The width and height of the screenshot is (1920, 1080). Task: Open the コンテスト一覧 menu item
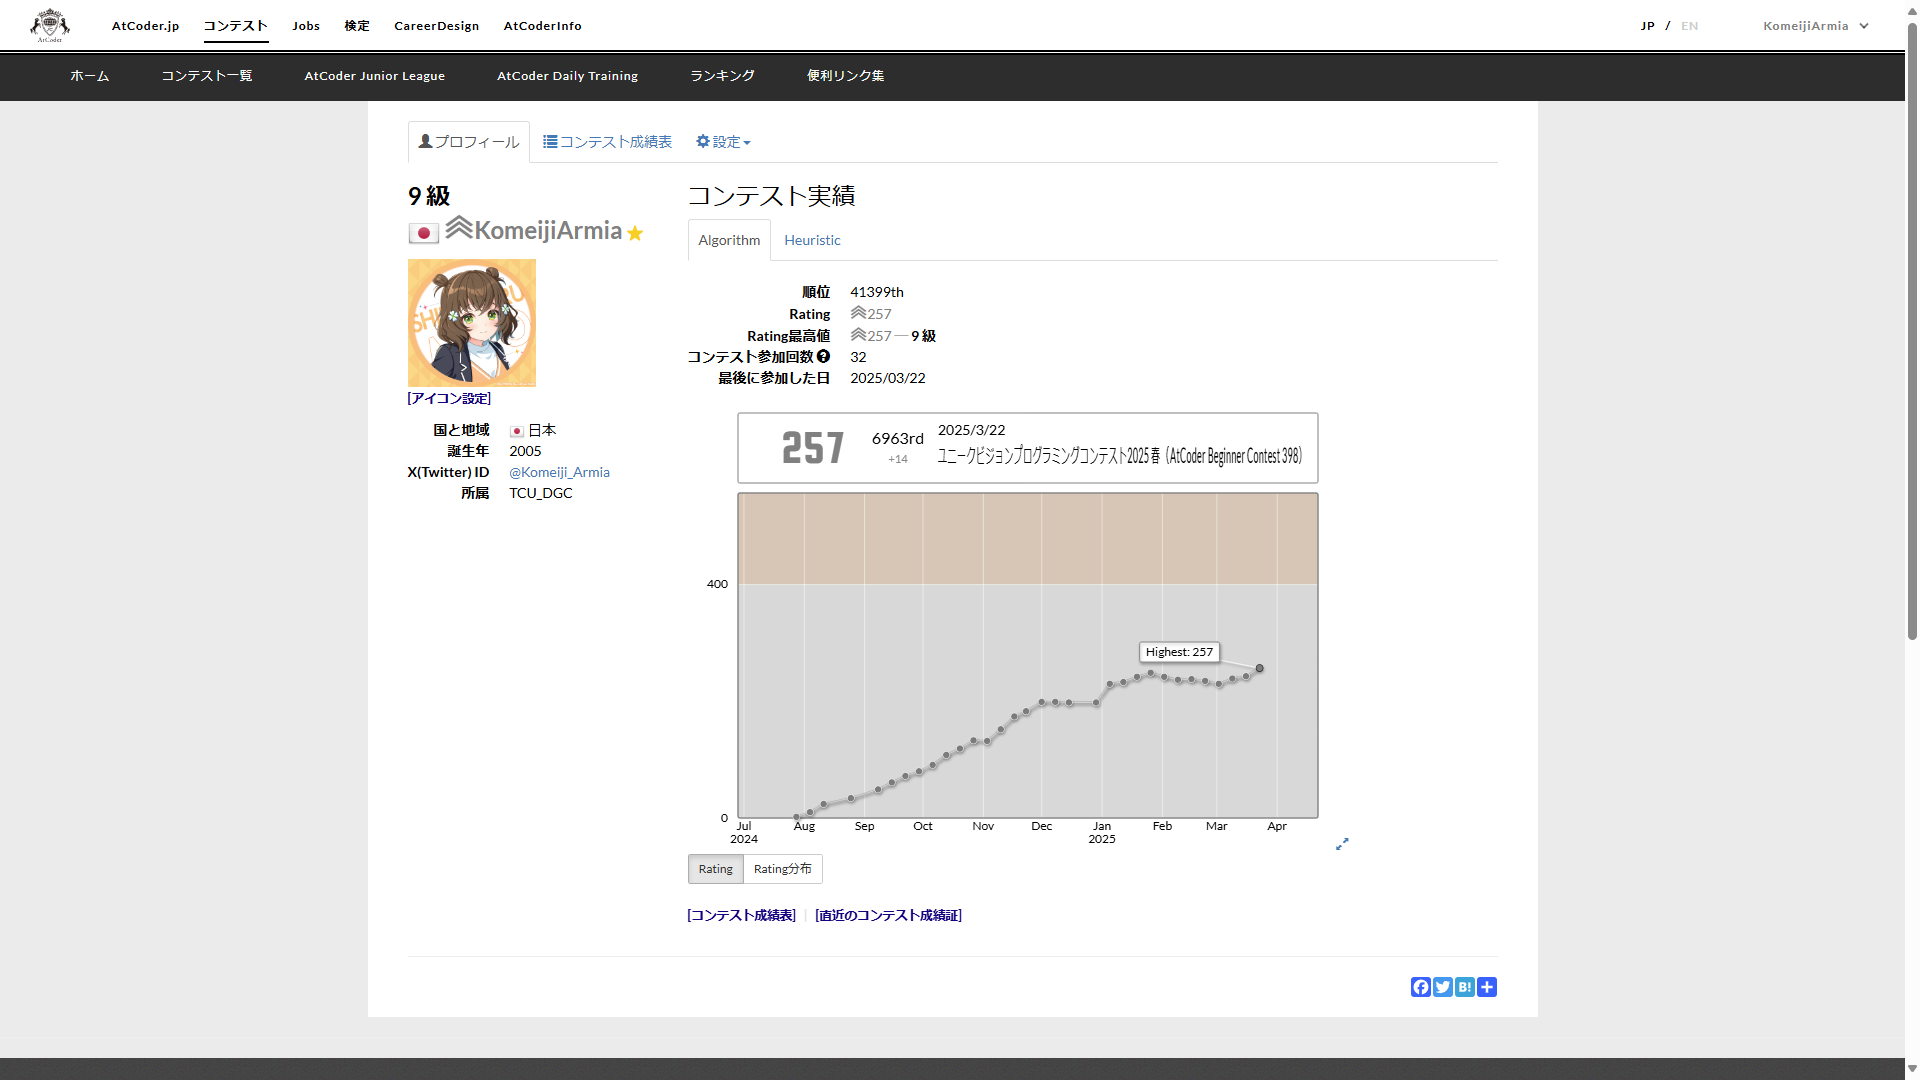tap(206, 75)
